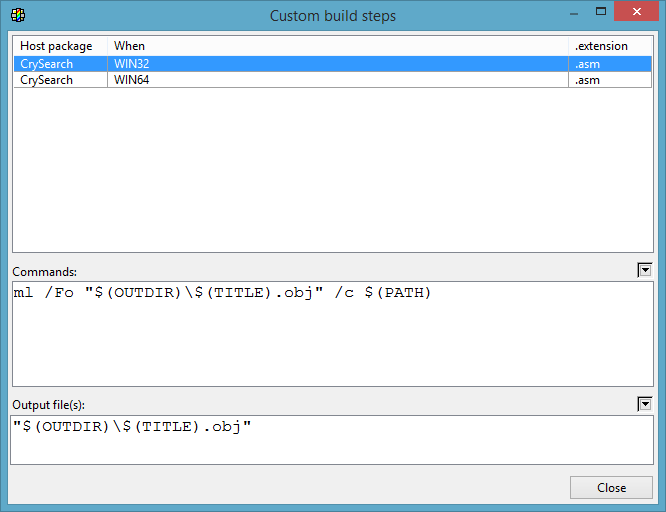This screenshot has height=512, width=666.
Task: Click inside the Output file(s) text box
Action: (332, 440)
